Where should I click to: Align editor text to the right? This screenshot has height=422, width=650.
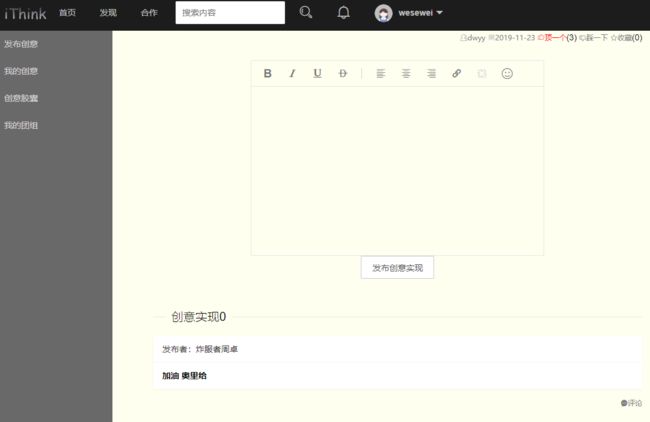point(431,73)
